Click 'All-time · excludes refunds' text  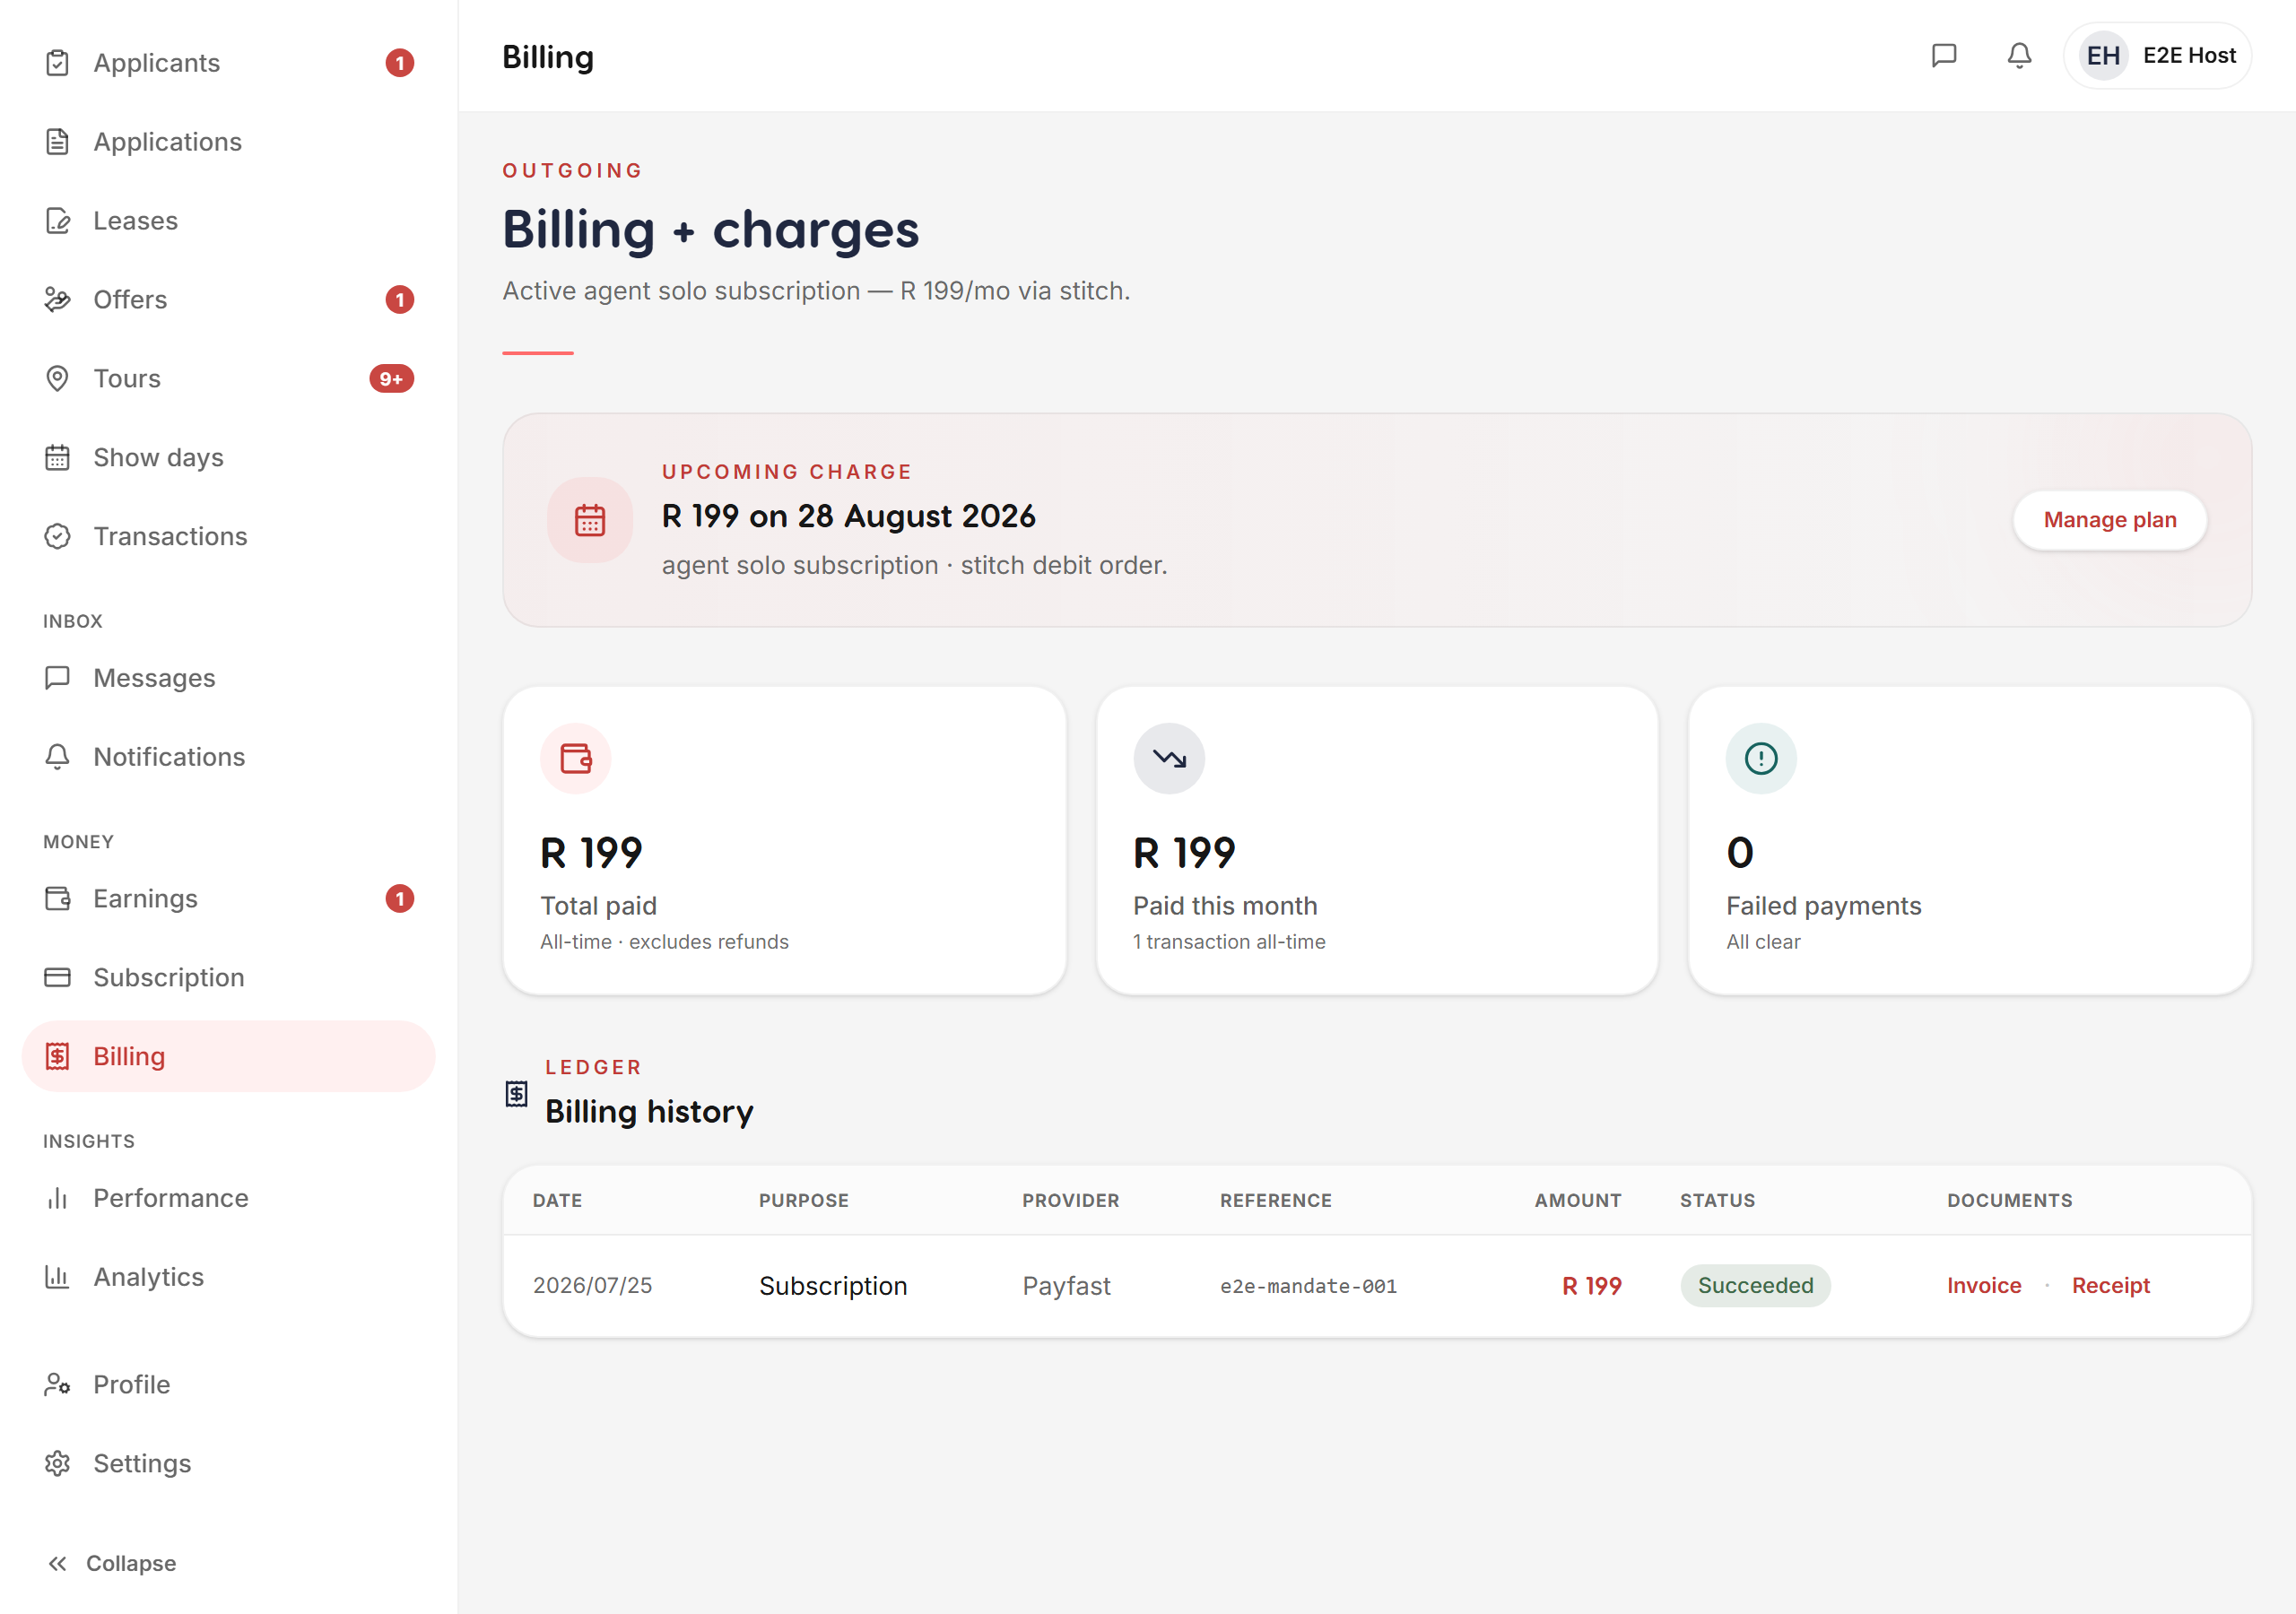coord(664,942)
